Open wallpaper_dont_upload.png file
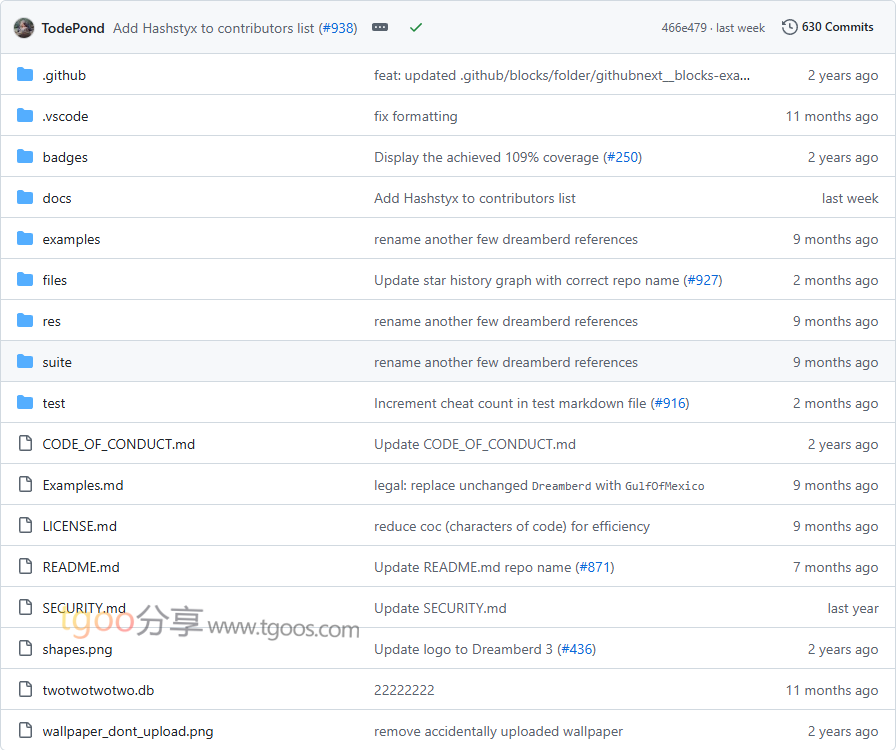This screenshot has width=896, height=751. pyautogui.click(x=127, y=731)
